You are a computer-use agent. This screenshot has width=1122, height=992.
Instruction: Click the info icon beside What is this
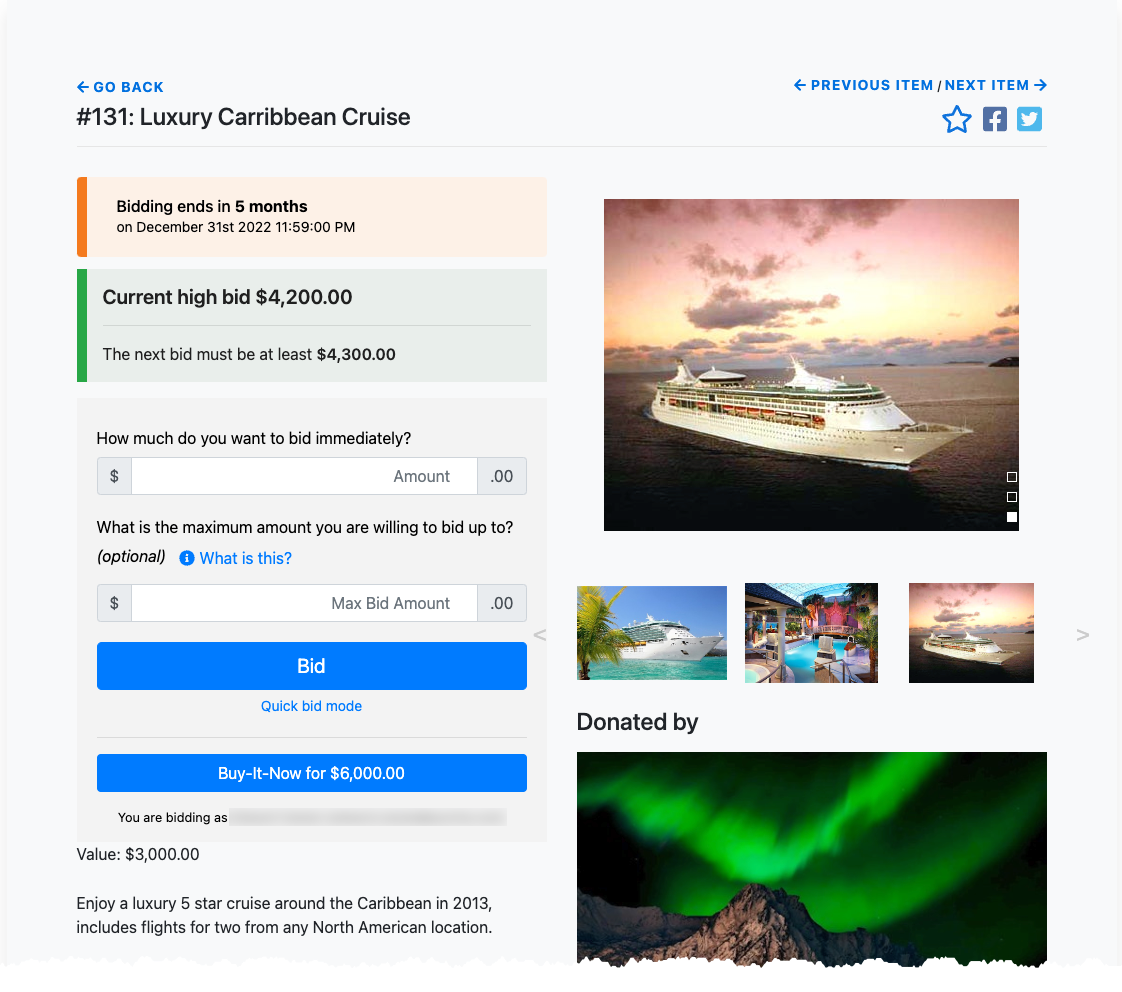tap(187, 558)
